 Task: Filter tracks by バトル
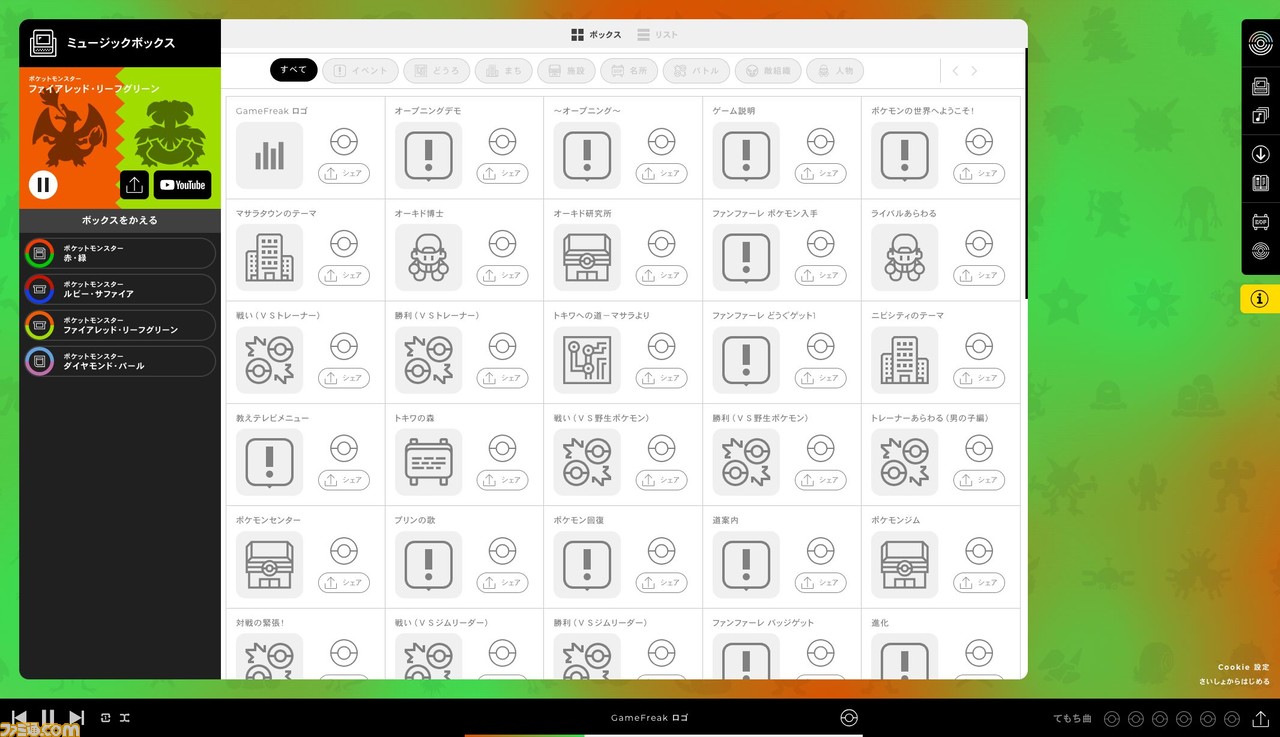(x=696, y=71)
